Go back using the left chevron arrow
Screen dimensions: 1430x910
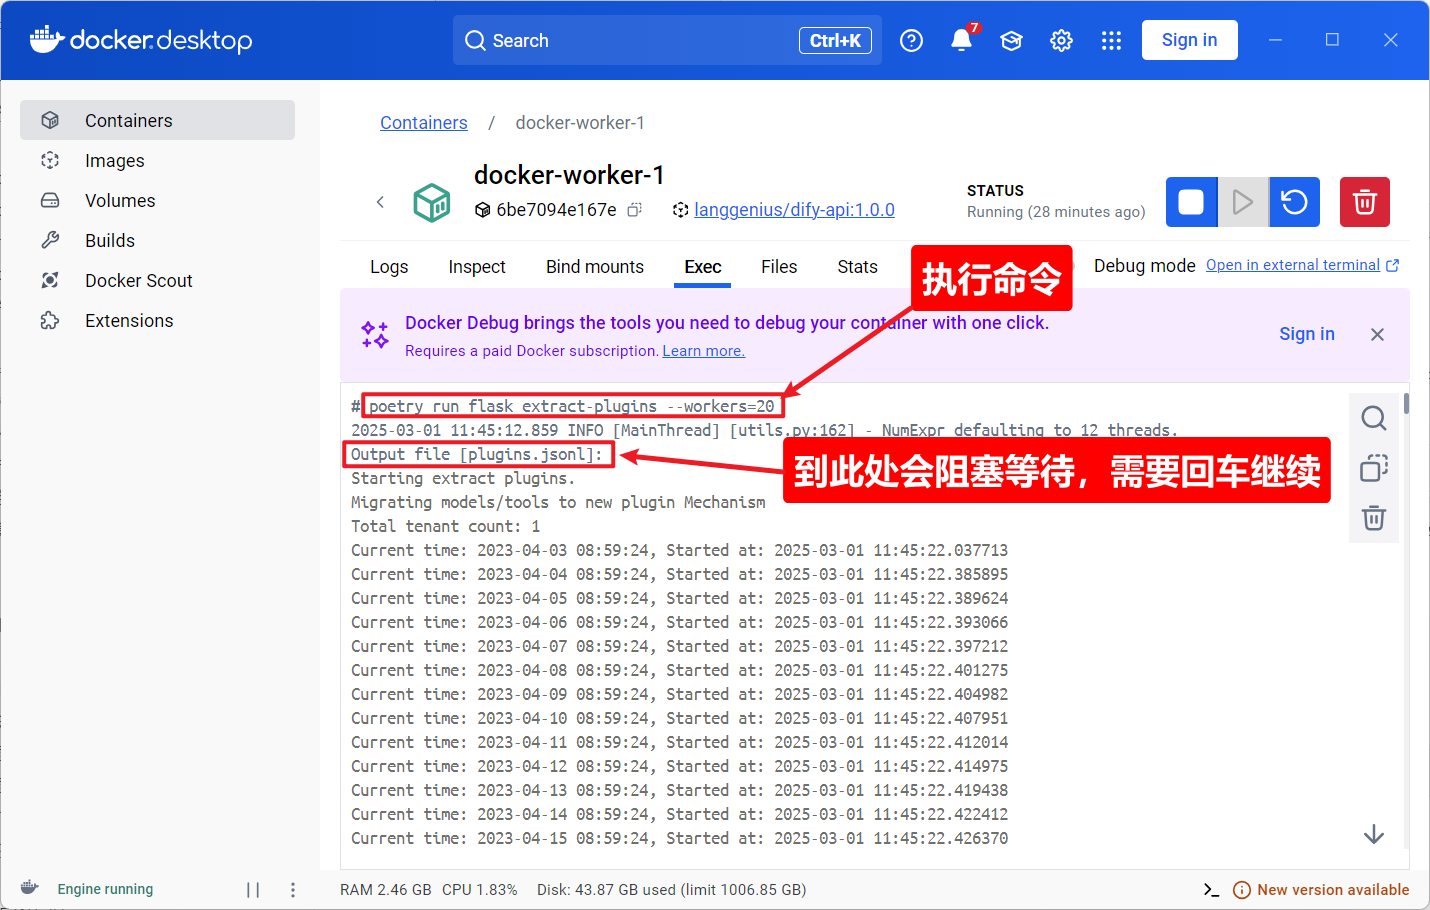point(380,202)
